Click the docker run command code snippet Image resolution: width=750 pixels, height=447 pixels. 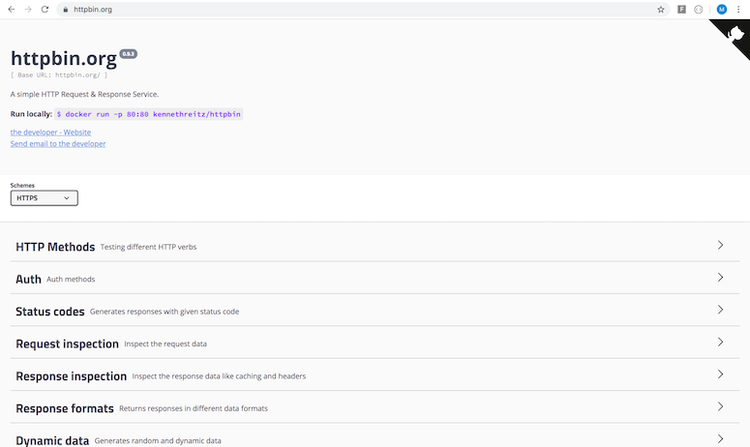[148, 114]
